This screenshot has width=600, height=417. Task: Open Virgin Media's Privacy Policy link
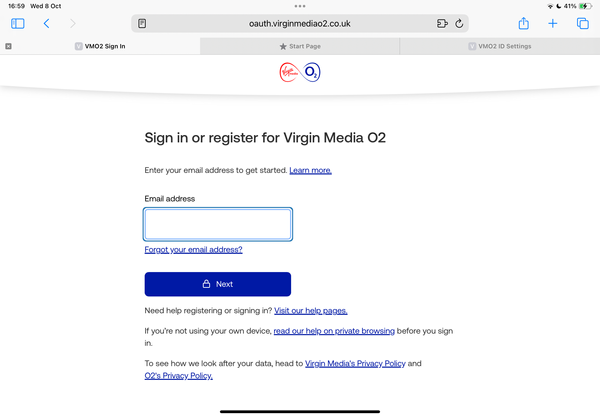356,363
